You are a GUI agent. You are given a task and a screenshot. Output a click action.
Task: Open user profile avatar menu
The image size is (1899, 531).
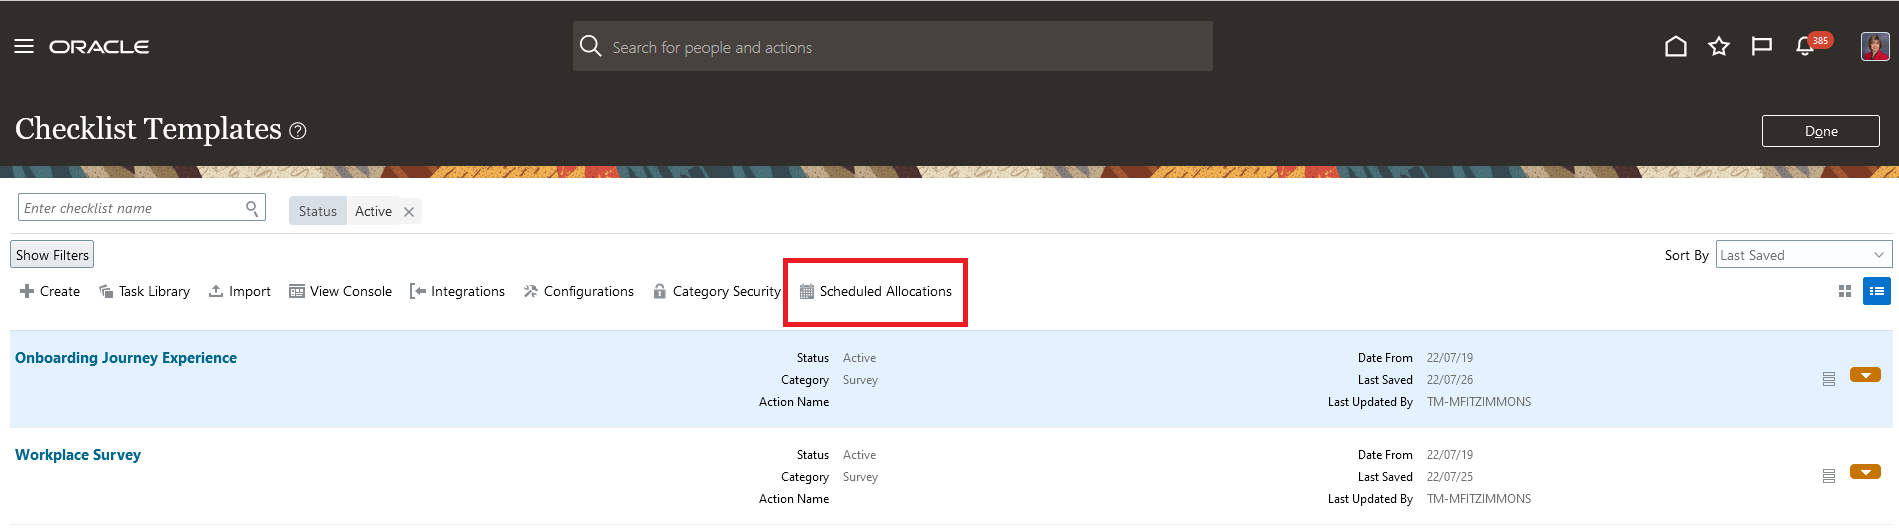click(1875, 47)
